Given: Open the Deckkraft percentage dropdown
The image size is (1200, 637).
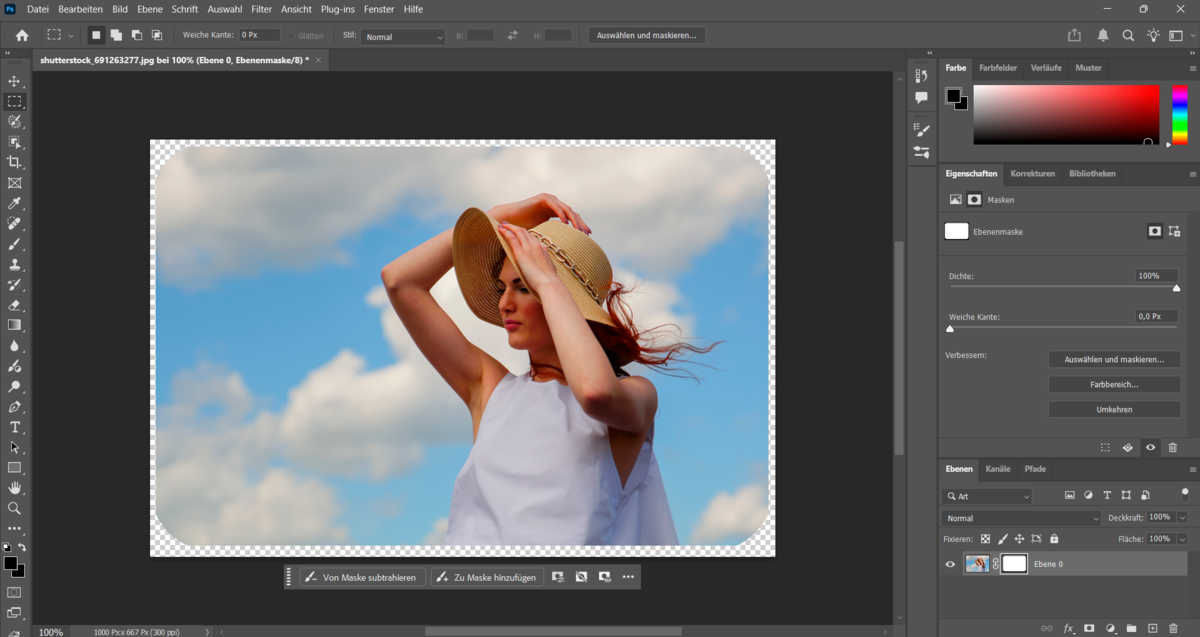Looking at the screenshot, I should coord(1182,517).
